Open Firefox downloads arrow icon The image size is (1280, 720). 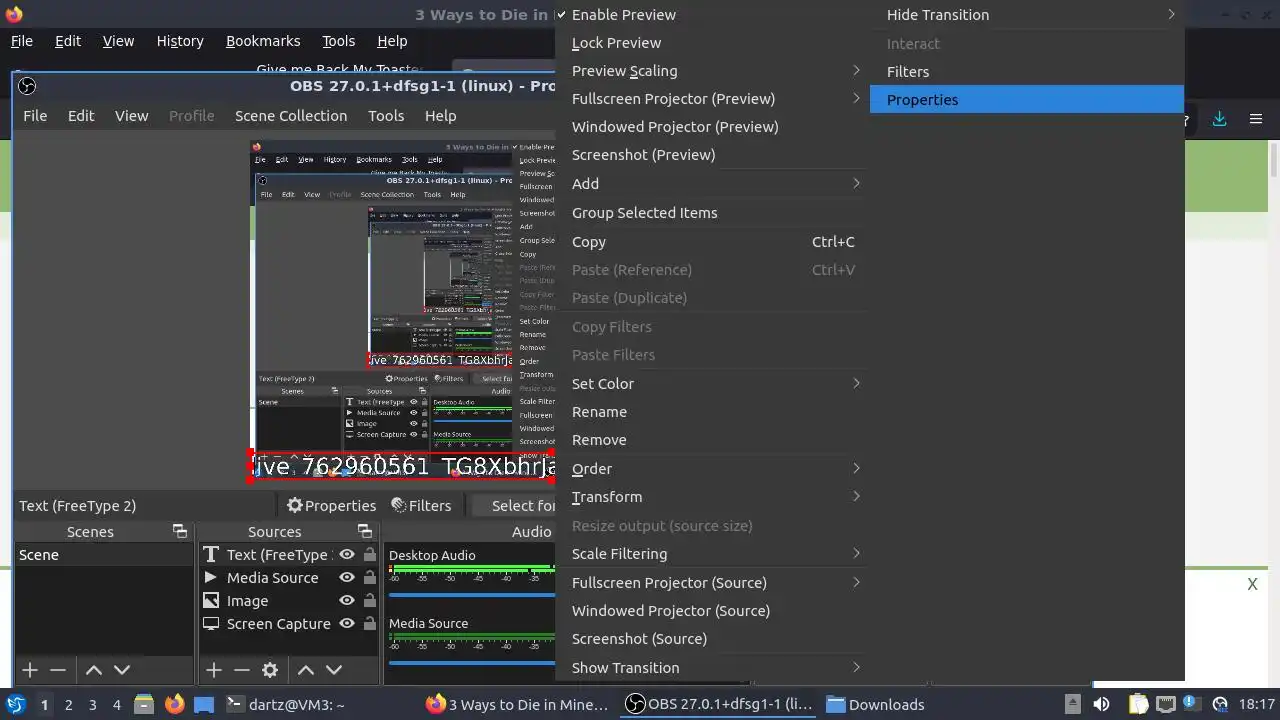1219,119
